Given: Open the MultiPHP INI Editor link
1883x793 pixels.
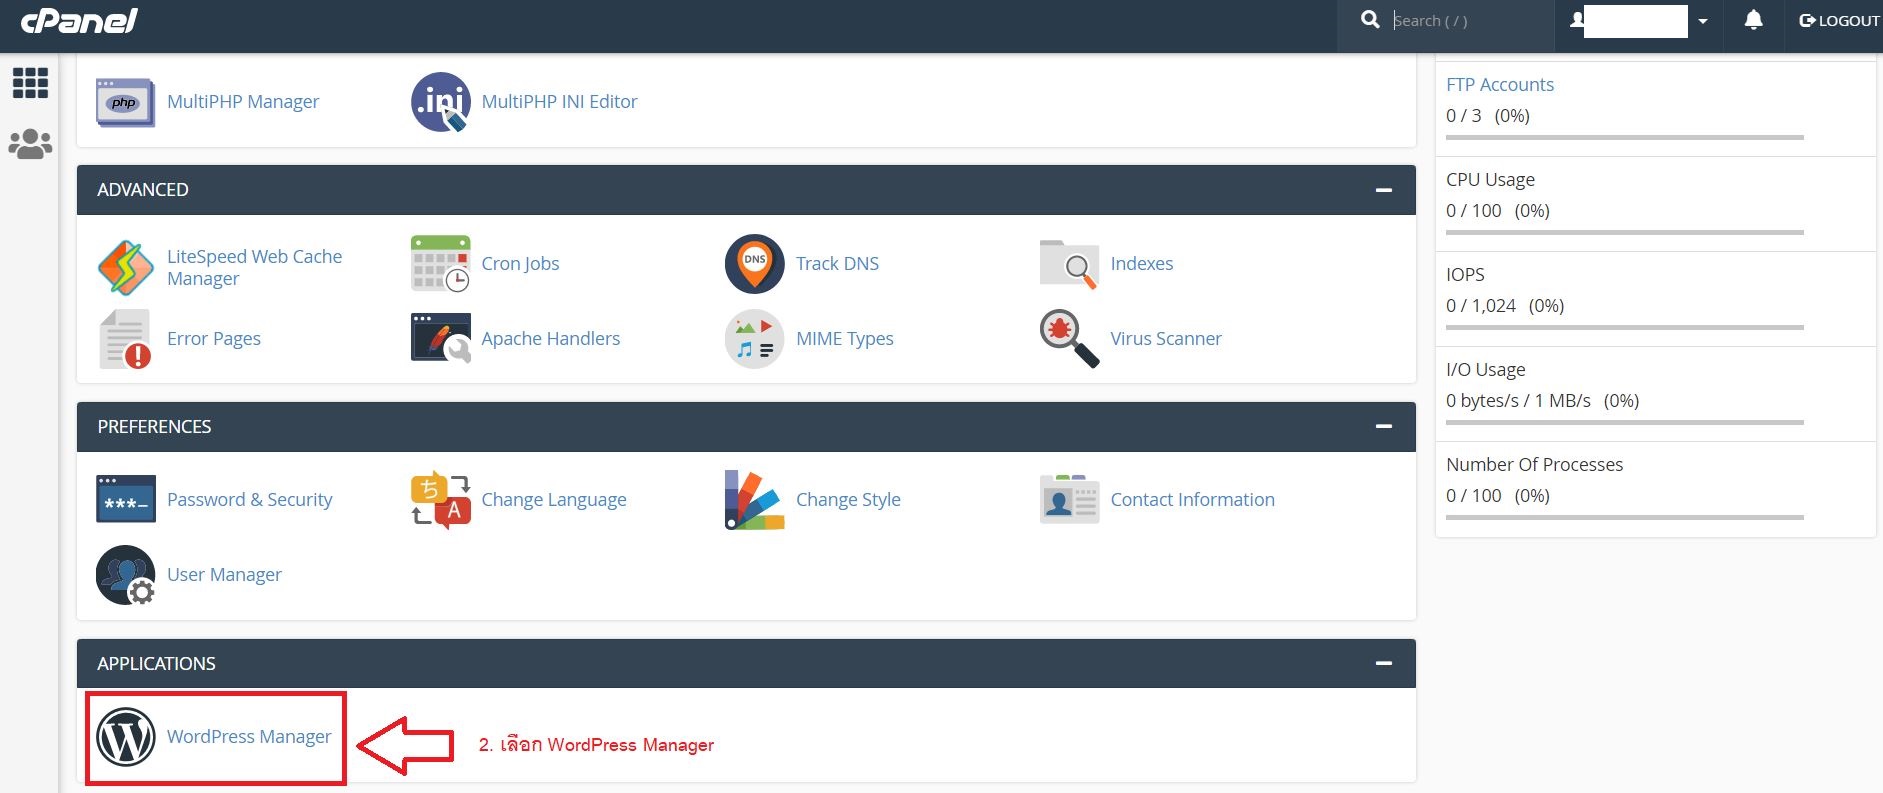Looking at the screenshot, I should click(x=559, y=102).
